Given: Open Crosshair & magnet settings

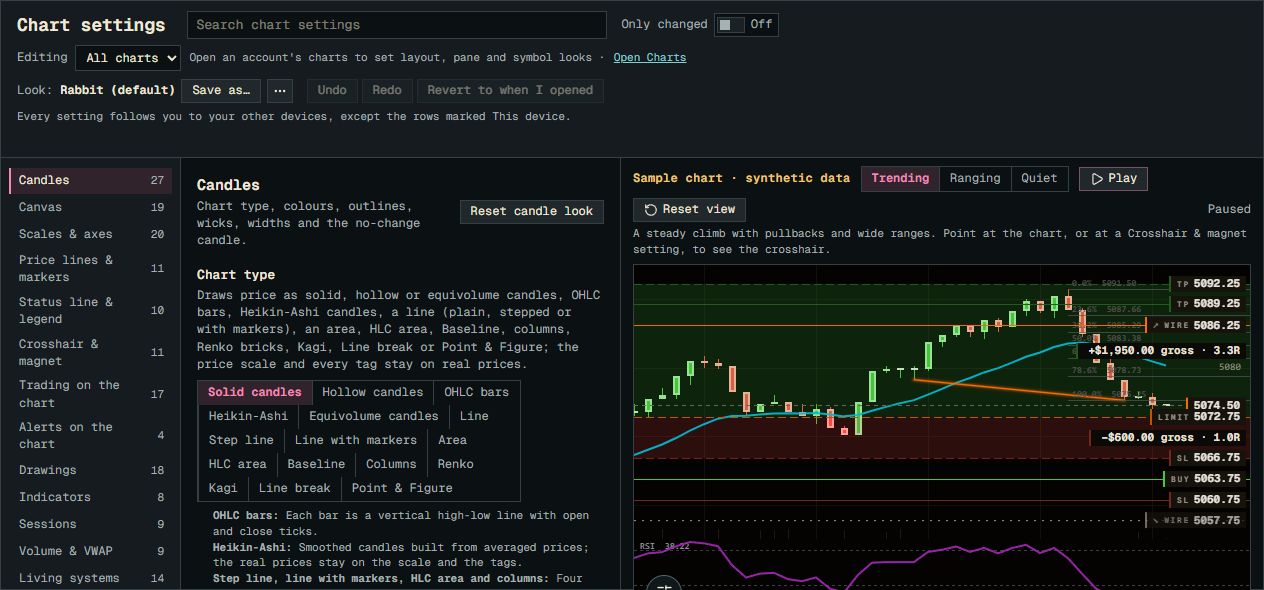Looking at the screenshot, I should 91,352.
